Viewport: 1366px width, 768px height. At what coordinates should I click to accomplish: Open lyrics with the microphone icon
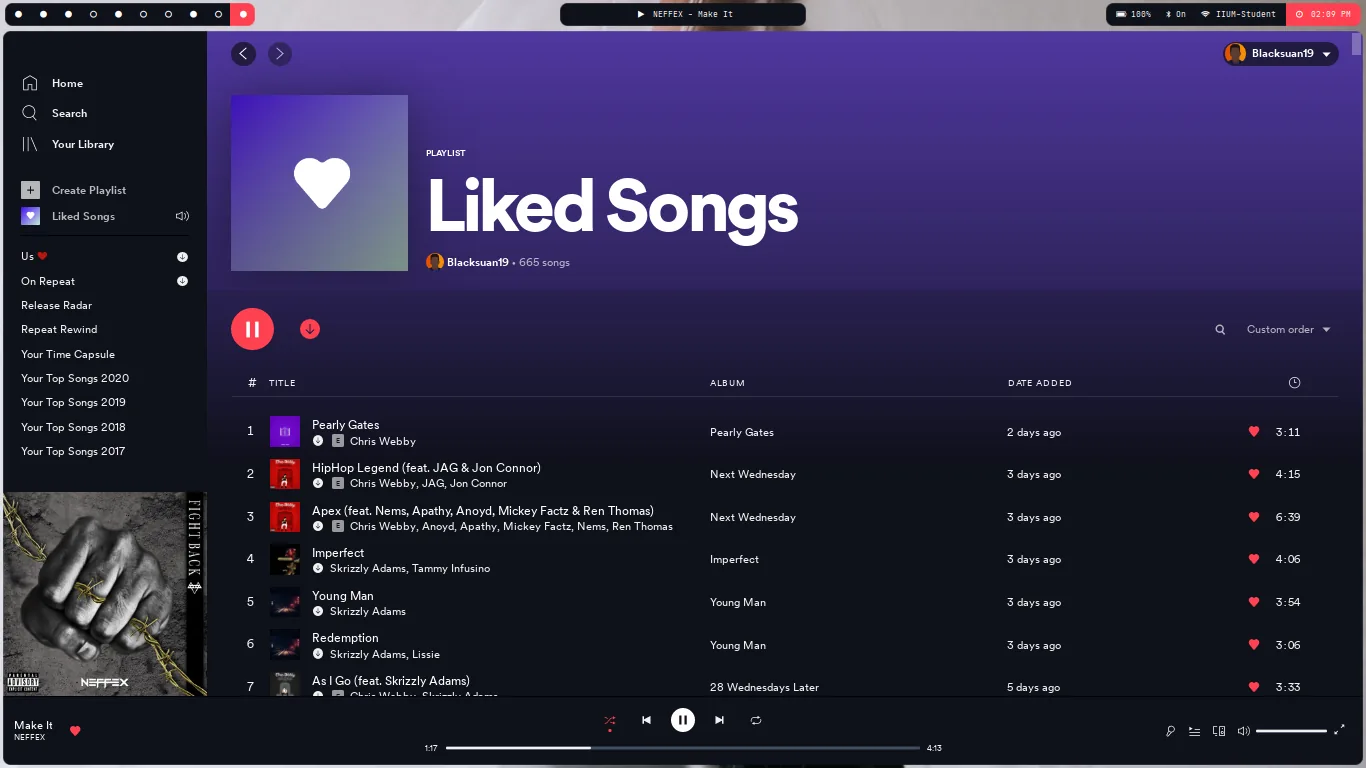[x=1170, y=731]
